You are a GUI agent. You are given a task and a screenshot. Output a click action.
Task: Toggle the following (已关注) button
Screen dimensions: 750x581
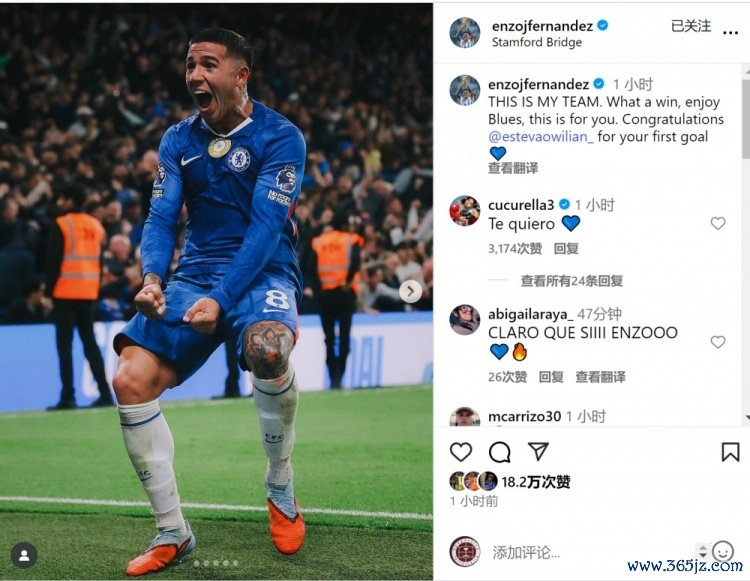point(691,26)
